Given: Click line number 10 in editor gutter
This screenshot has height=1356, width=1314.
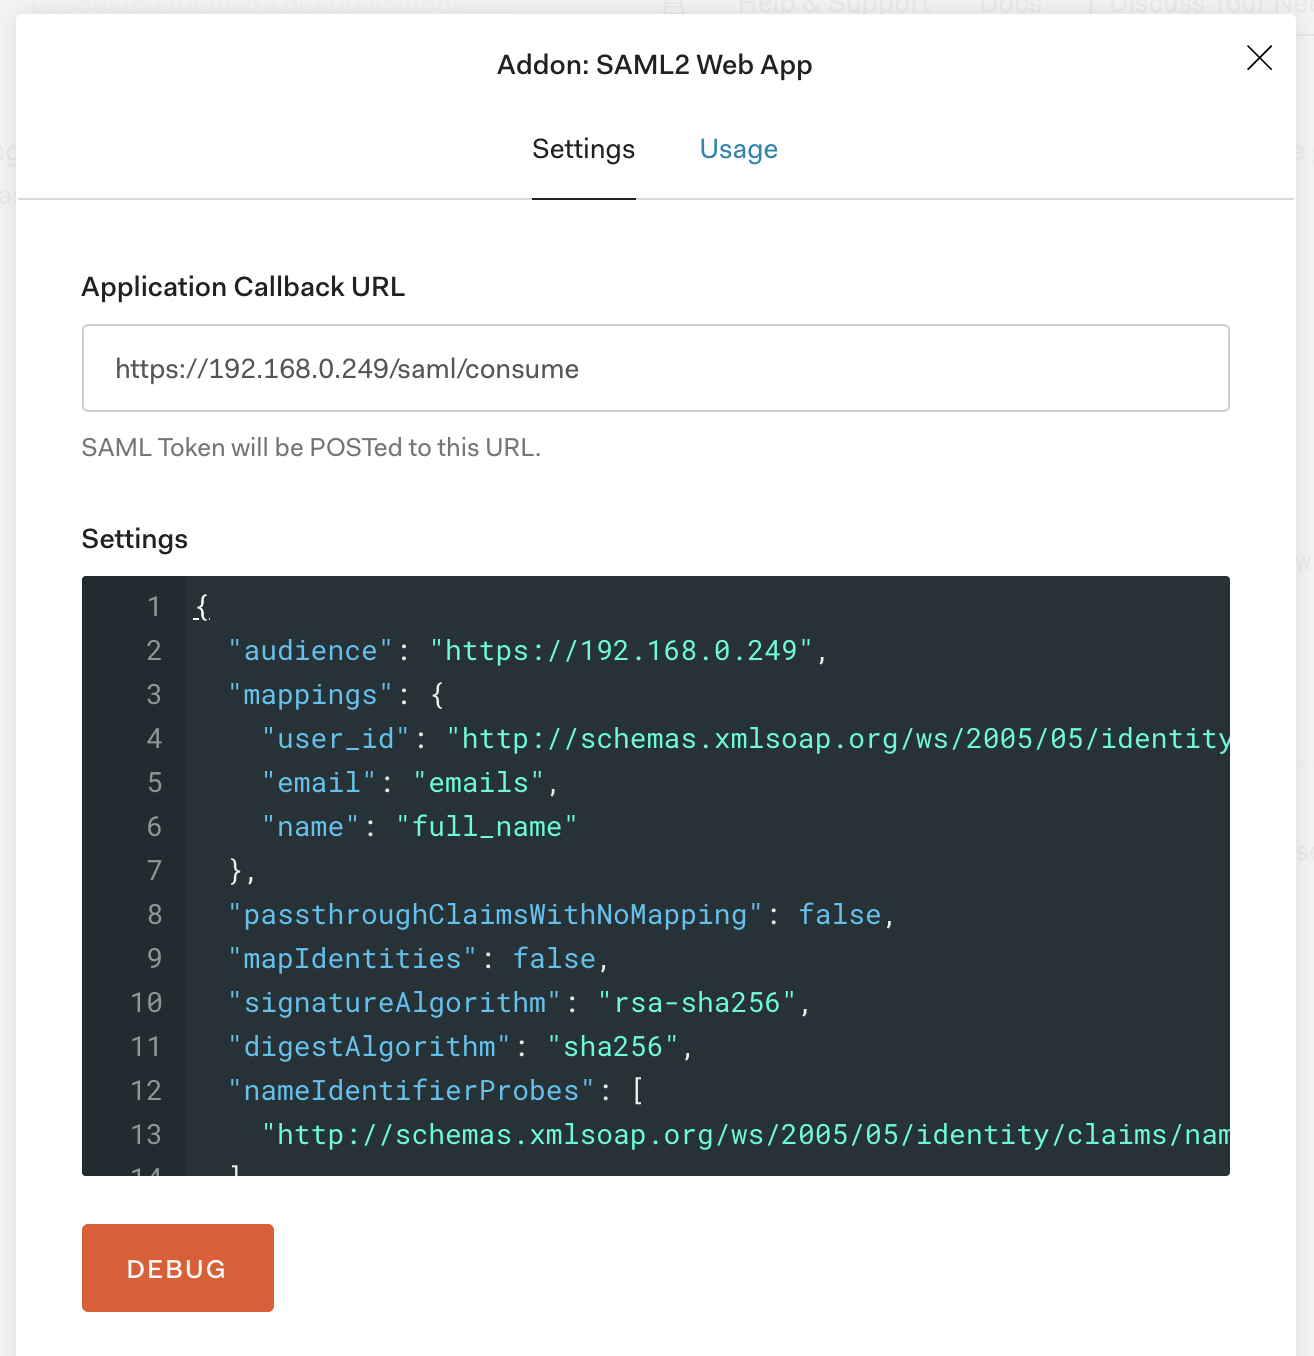Looking at the screenshot, I should pos(146,1003).
